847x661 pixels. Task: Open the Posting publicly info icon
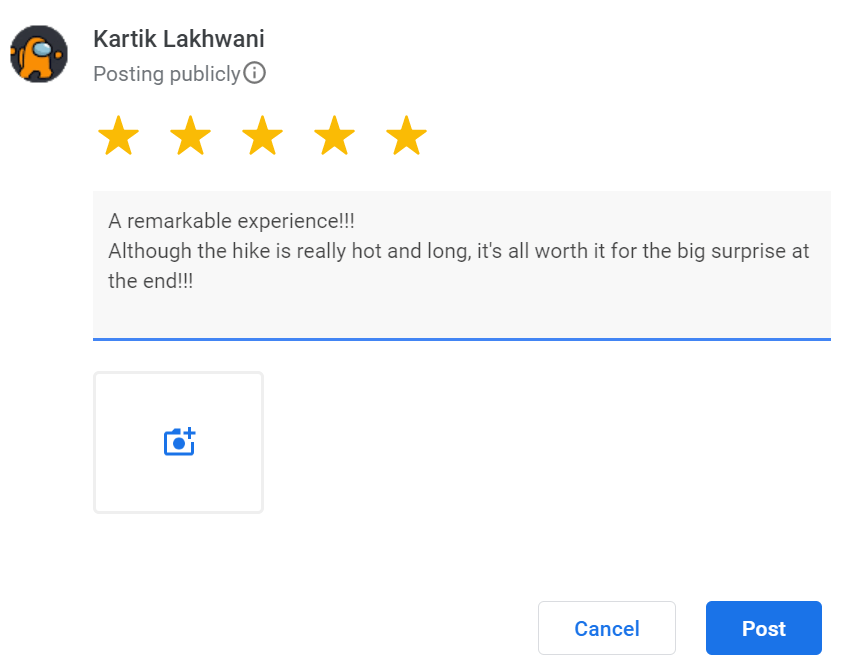click(255, 73)
